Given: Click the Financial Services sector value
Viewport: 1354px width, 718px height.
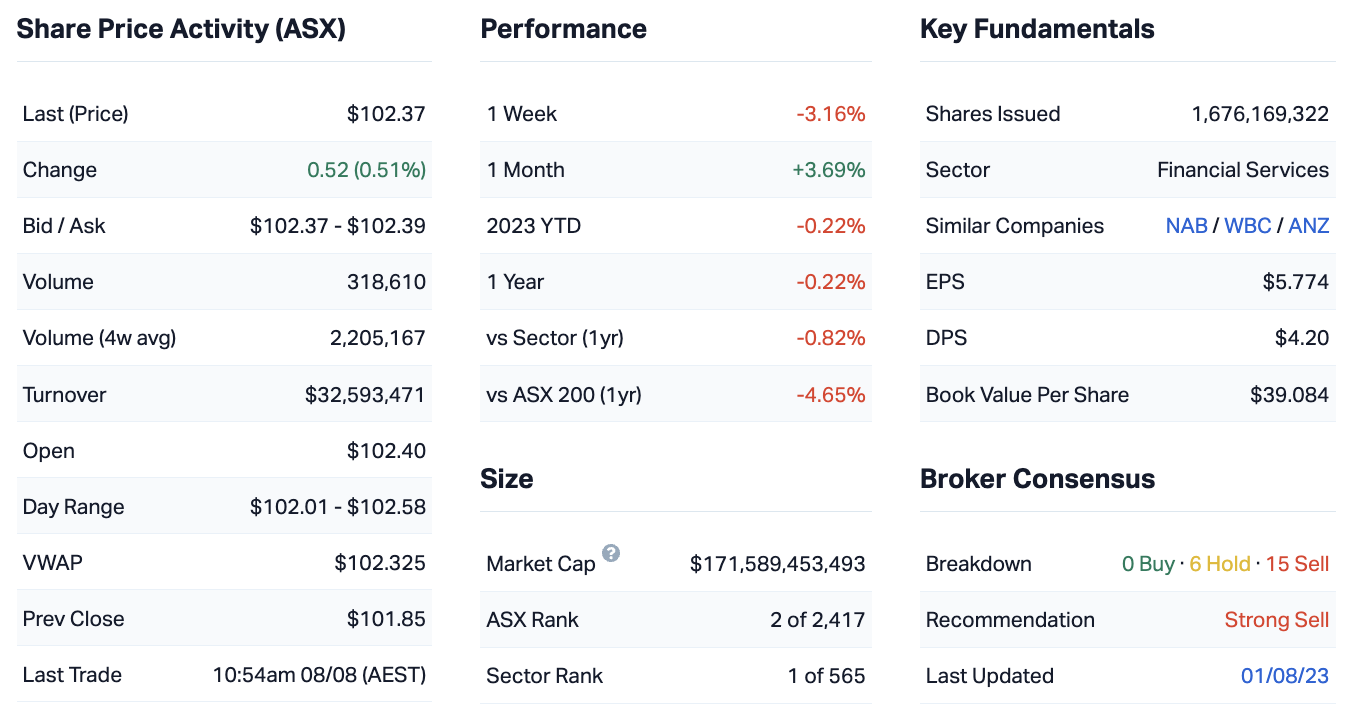Looking at the screenshot, I should [x=1242, y=170].
